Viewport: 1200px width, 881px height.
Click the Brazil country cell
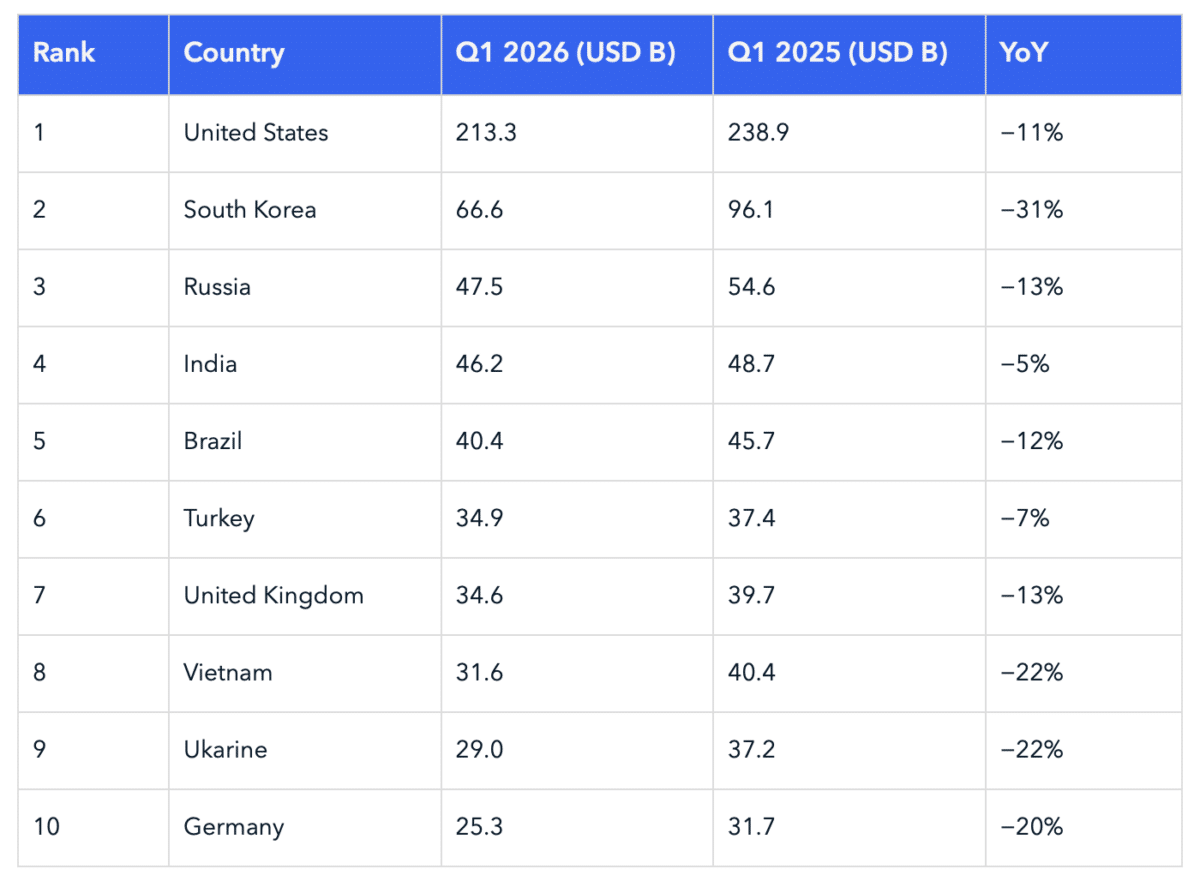(x=213, y=441)
